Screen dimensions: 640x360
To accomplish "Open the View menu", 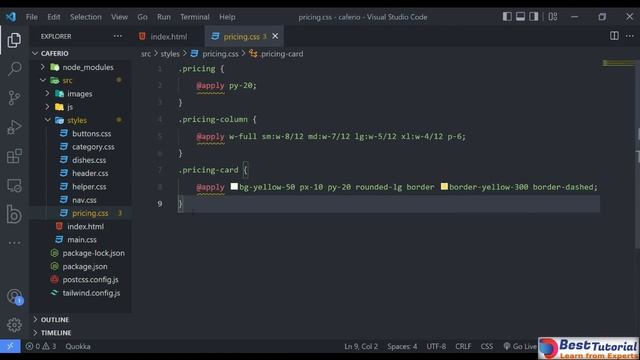I will [119, 17].
